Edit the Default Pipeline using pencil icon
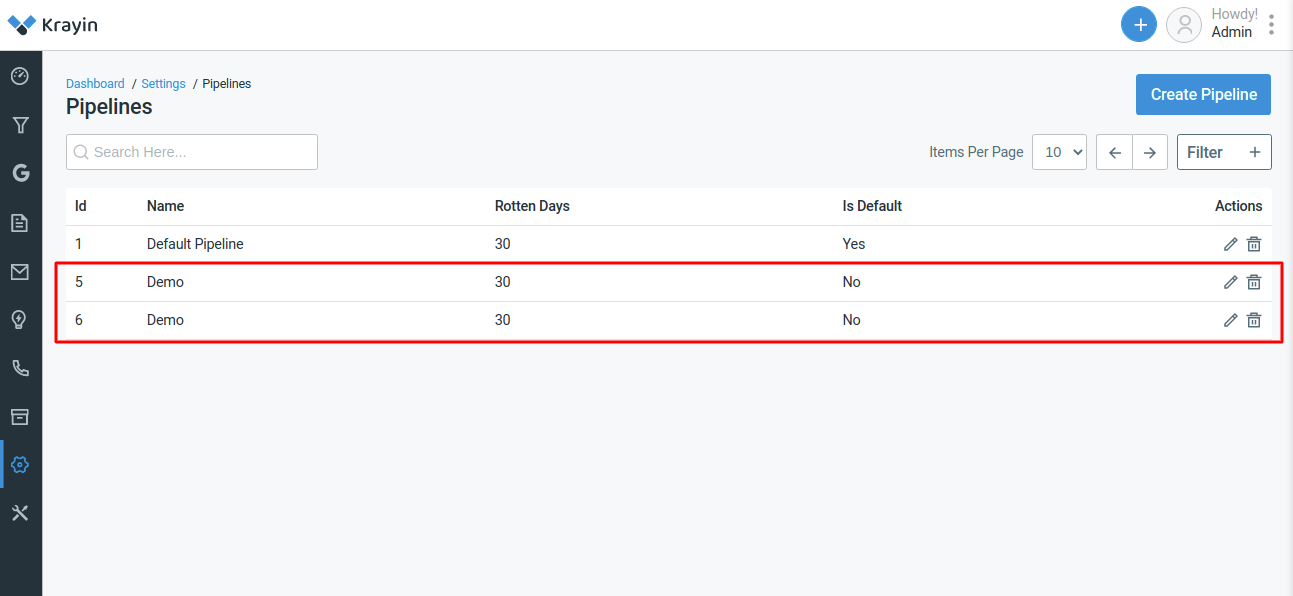This screenshot has height=596, width=1293. pos(1230,243)
